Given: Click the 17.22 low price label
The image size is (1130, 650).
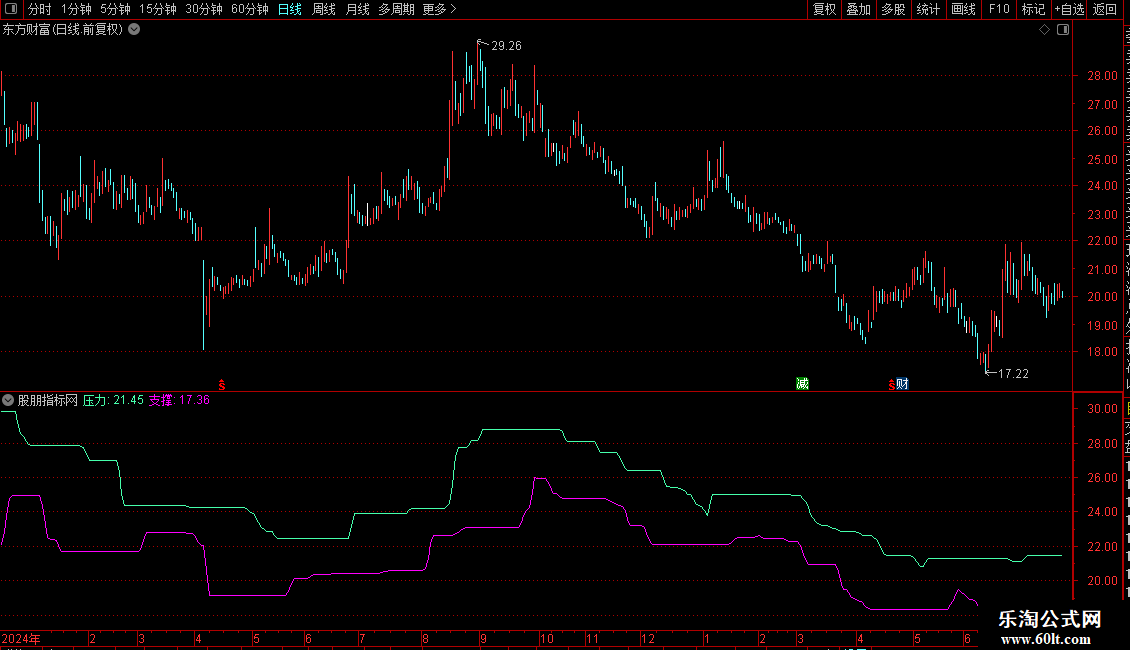Looking at the screenshot, I should click(x=1013, y=374).
